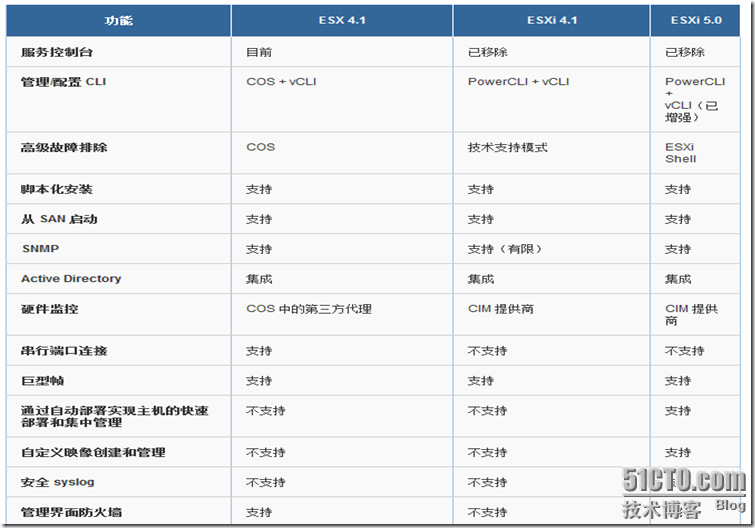
Task: Select the 目前 cell under ESX 4.1
Action: 259,52
